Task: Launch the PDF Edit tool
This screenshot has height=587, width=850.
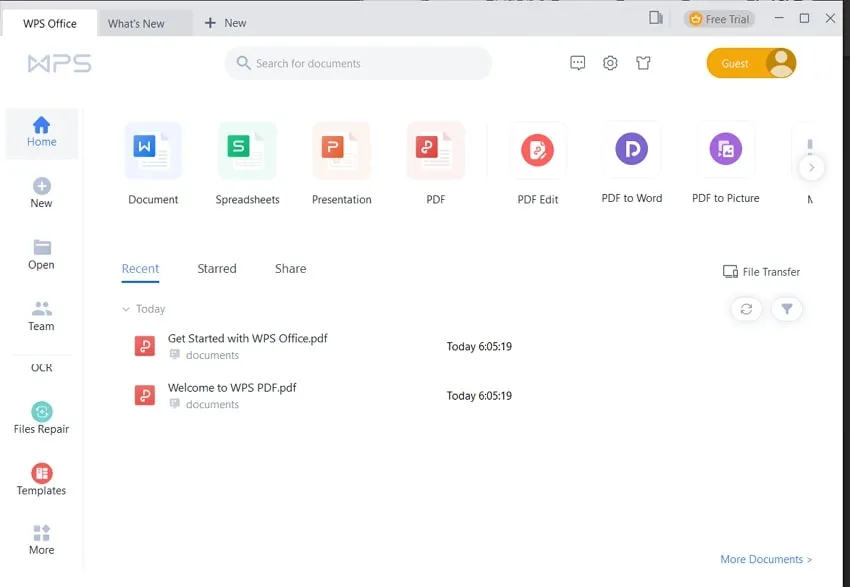Action: (538, 164)
